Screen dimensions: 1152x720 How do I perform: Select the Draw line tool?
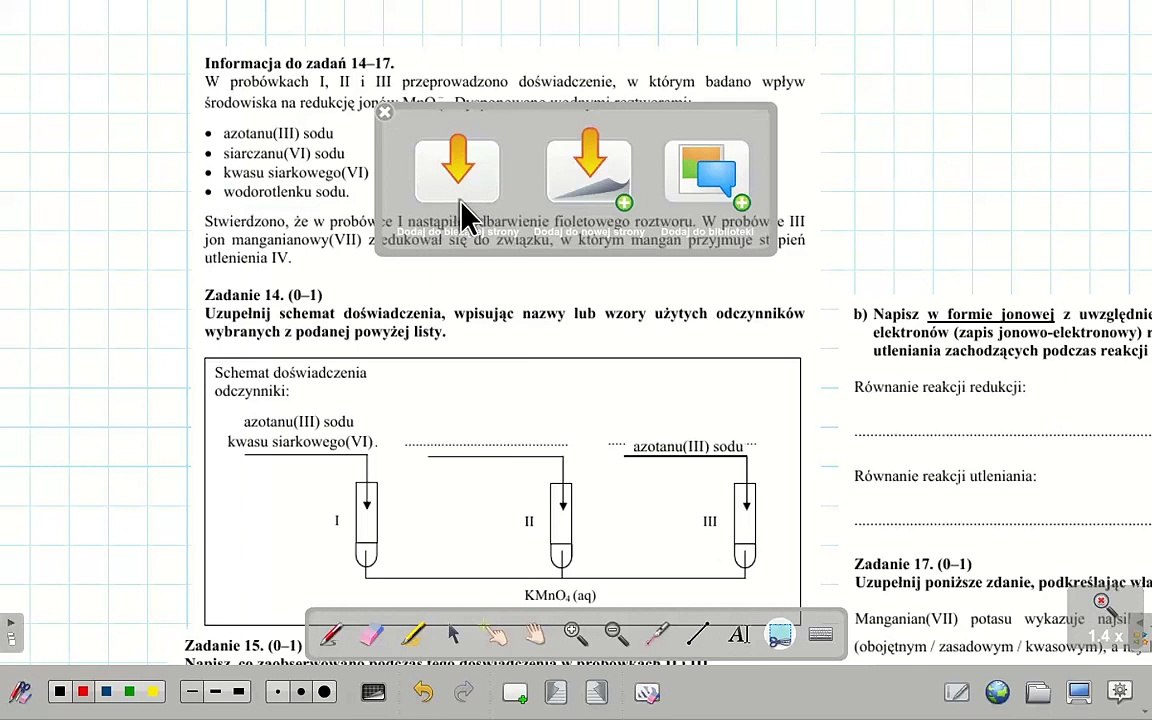point(697,634)
